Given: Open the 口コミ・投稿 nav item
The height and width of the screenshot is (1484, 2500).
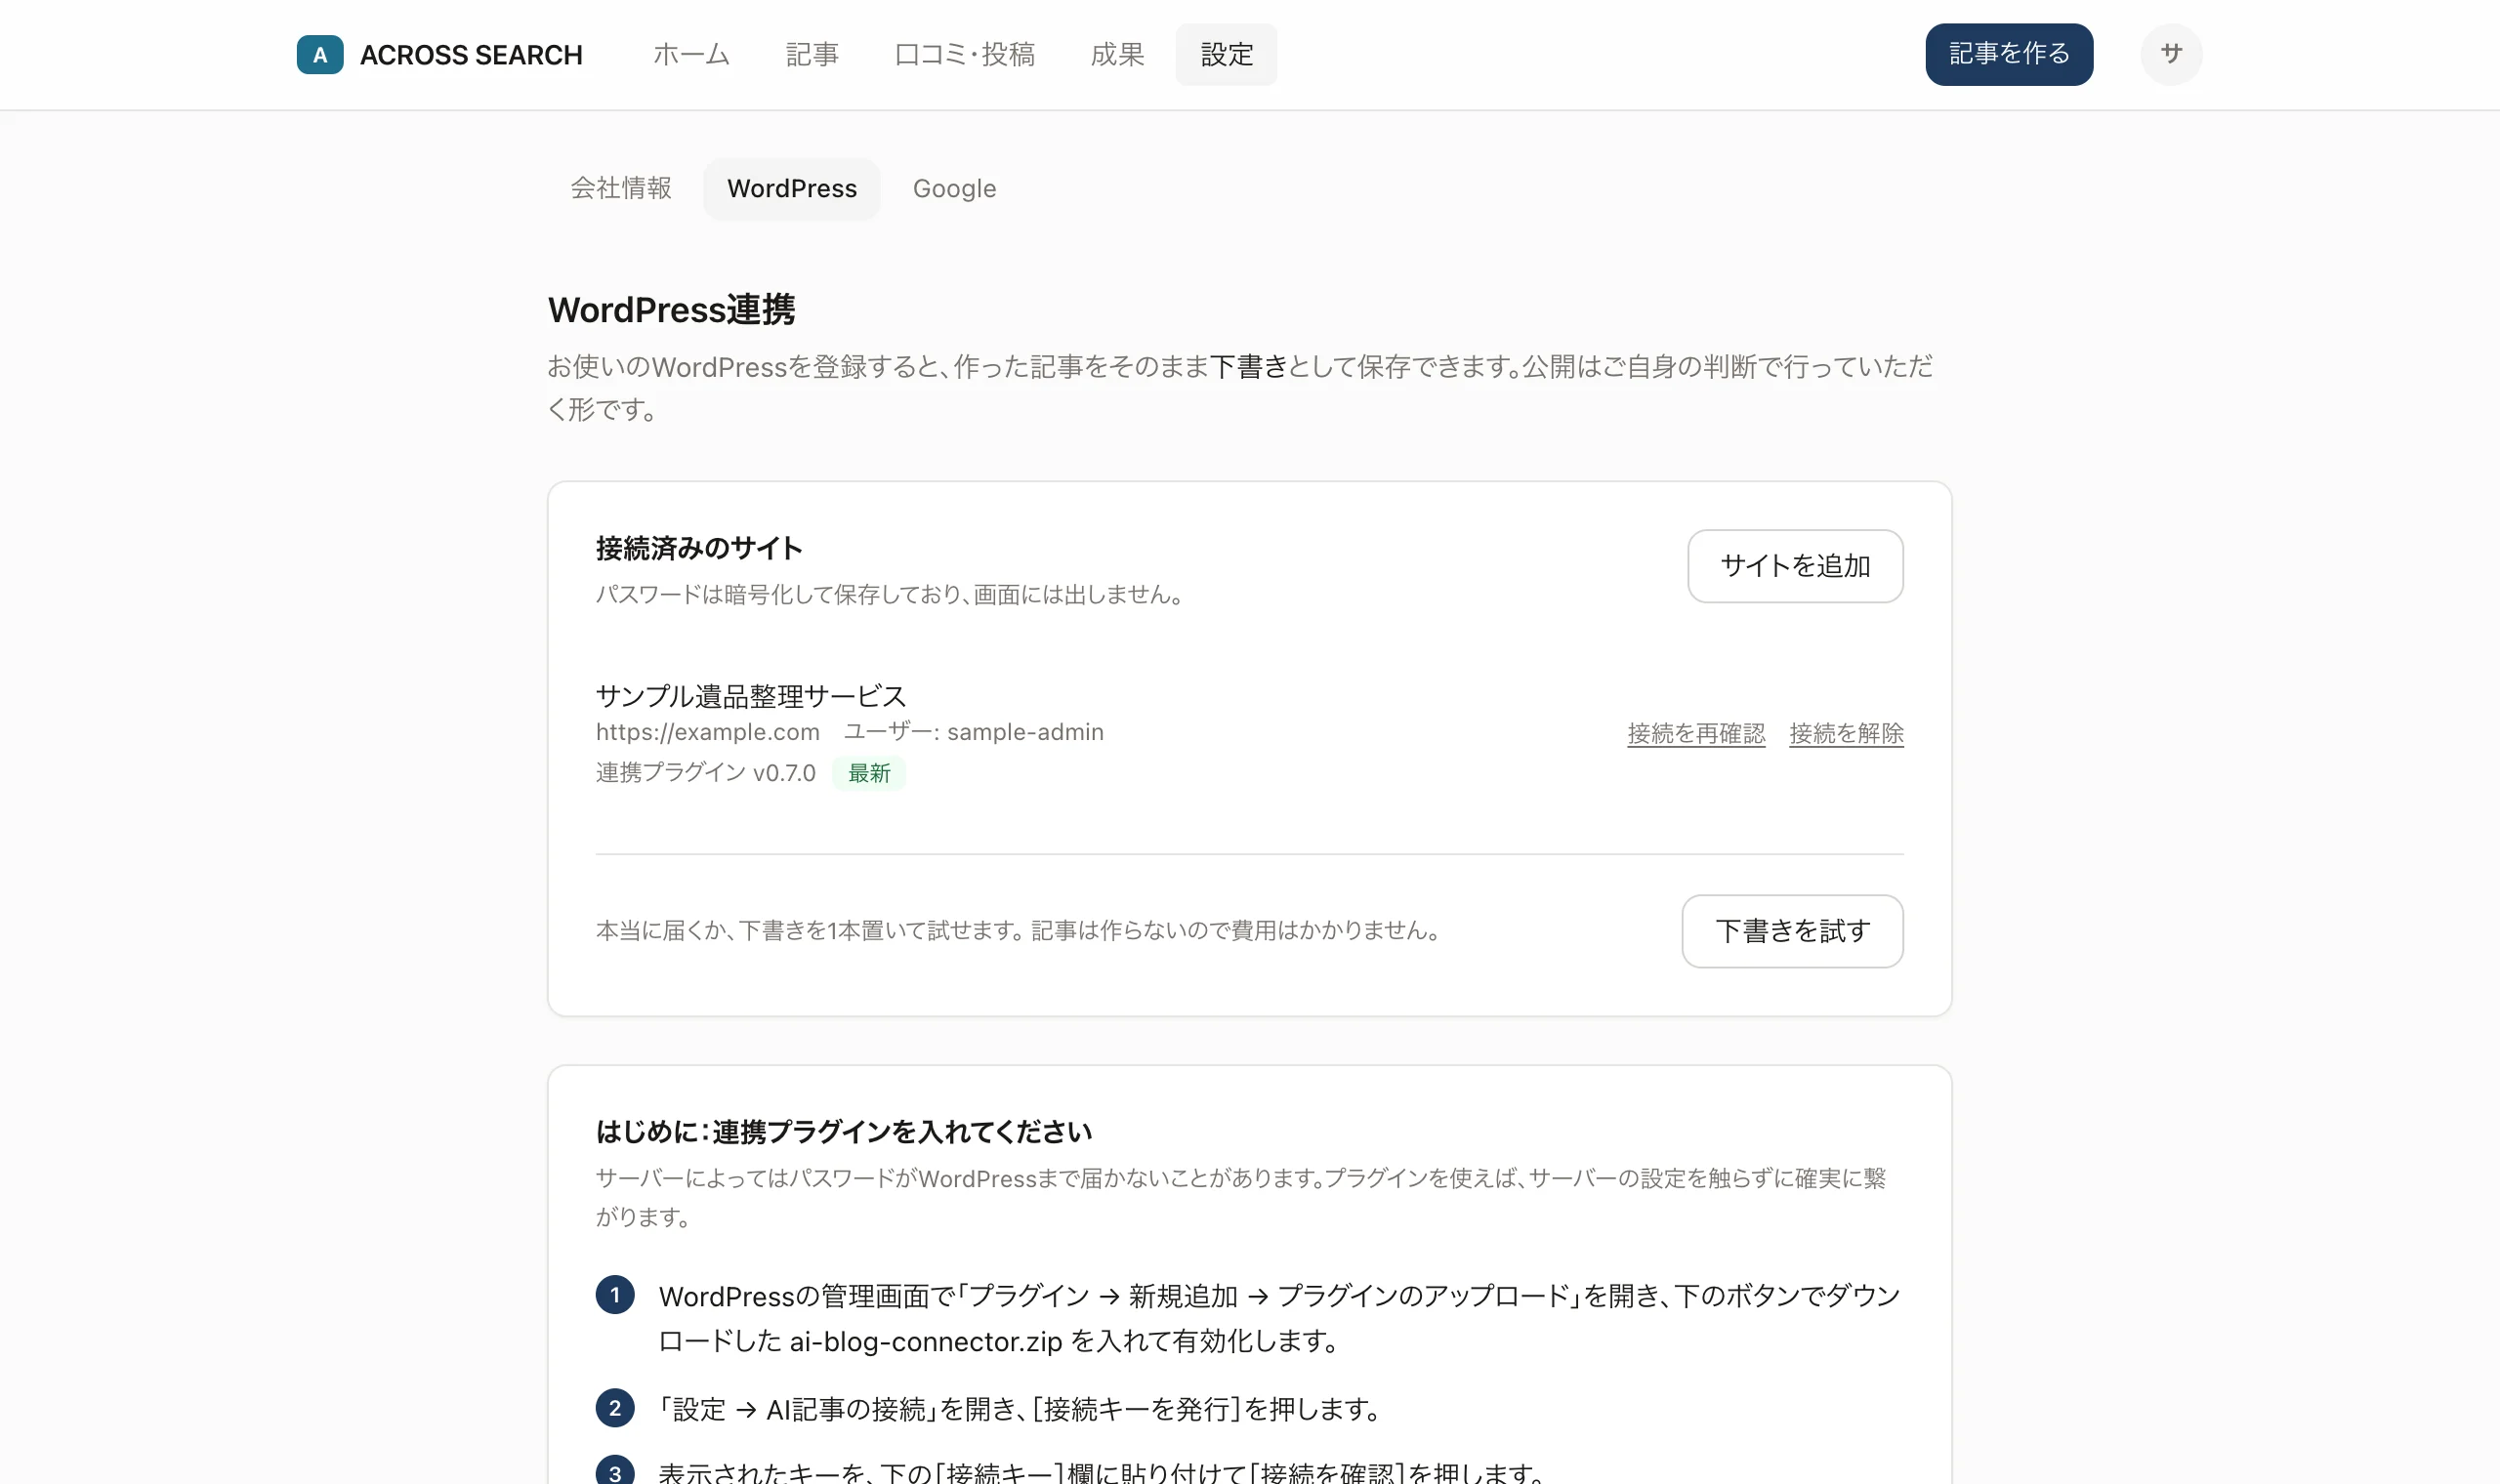Looking at the screenshot, I should click(964, 54).
